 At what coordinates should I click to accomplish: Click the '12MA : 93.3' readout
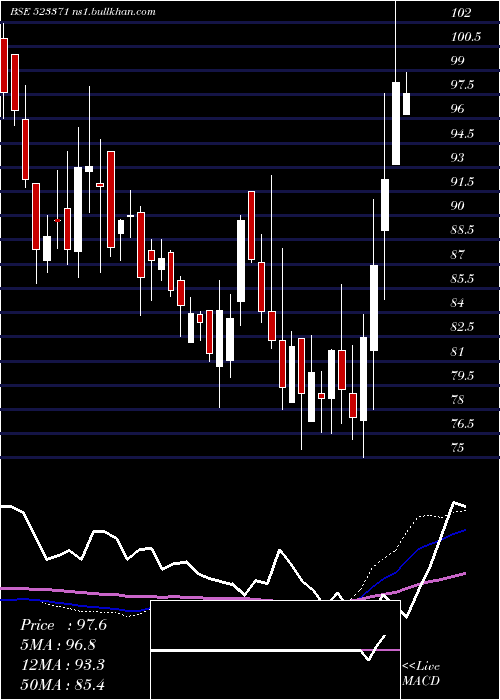pyautogui.click(x=62, y=665)
